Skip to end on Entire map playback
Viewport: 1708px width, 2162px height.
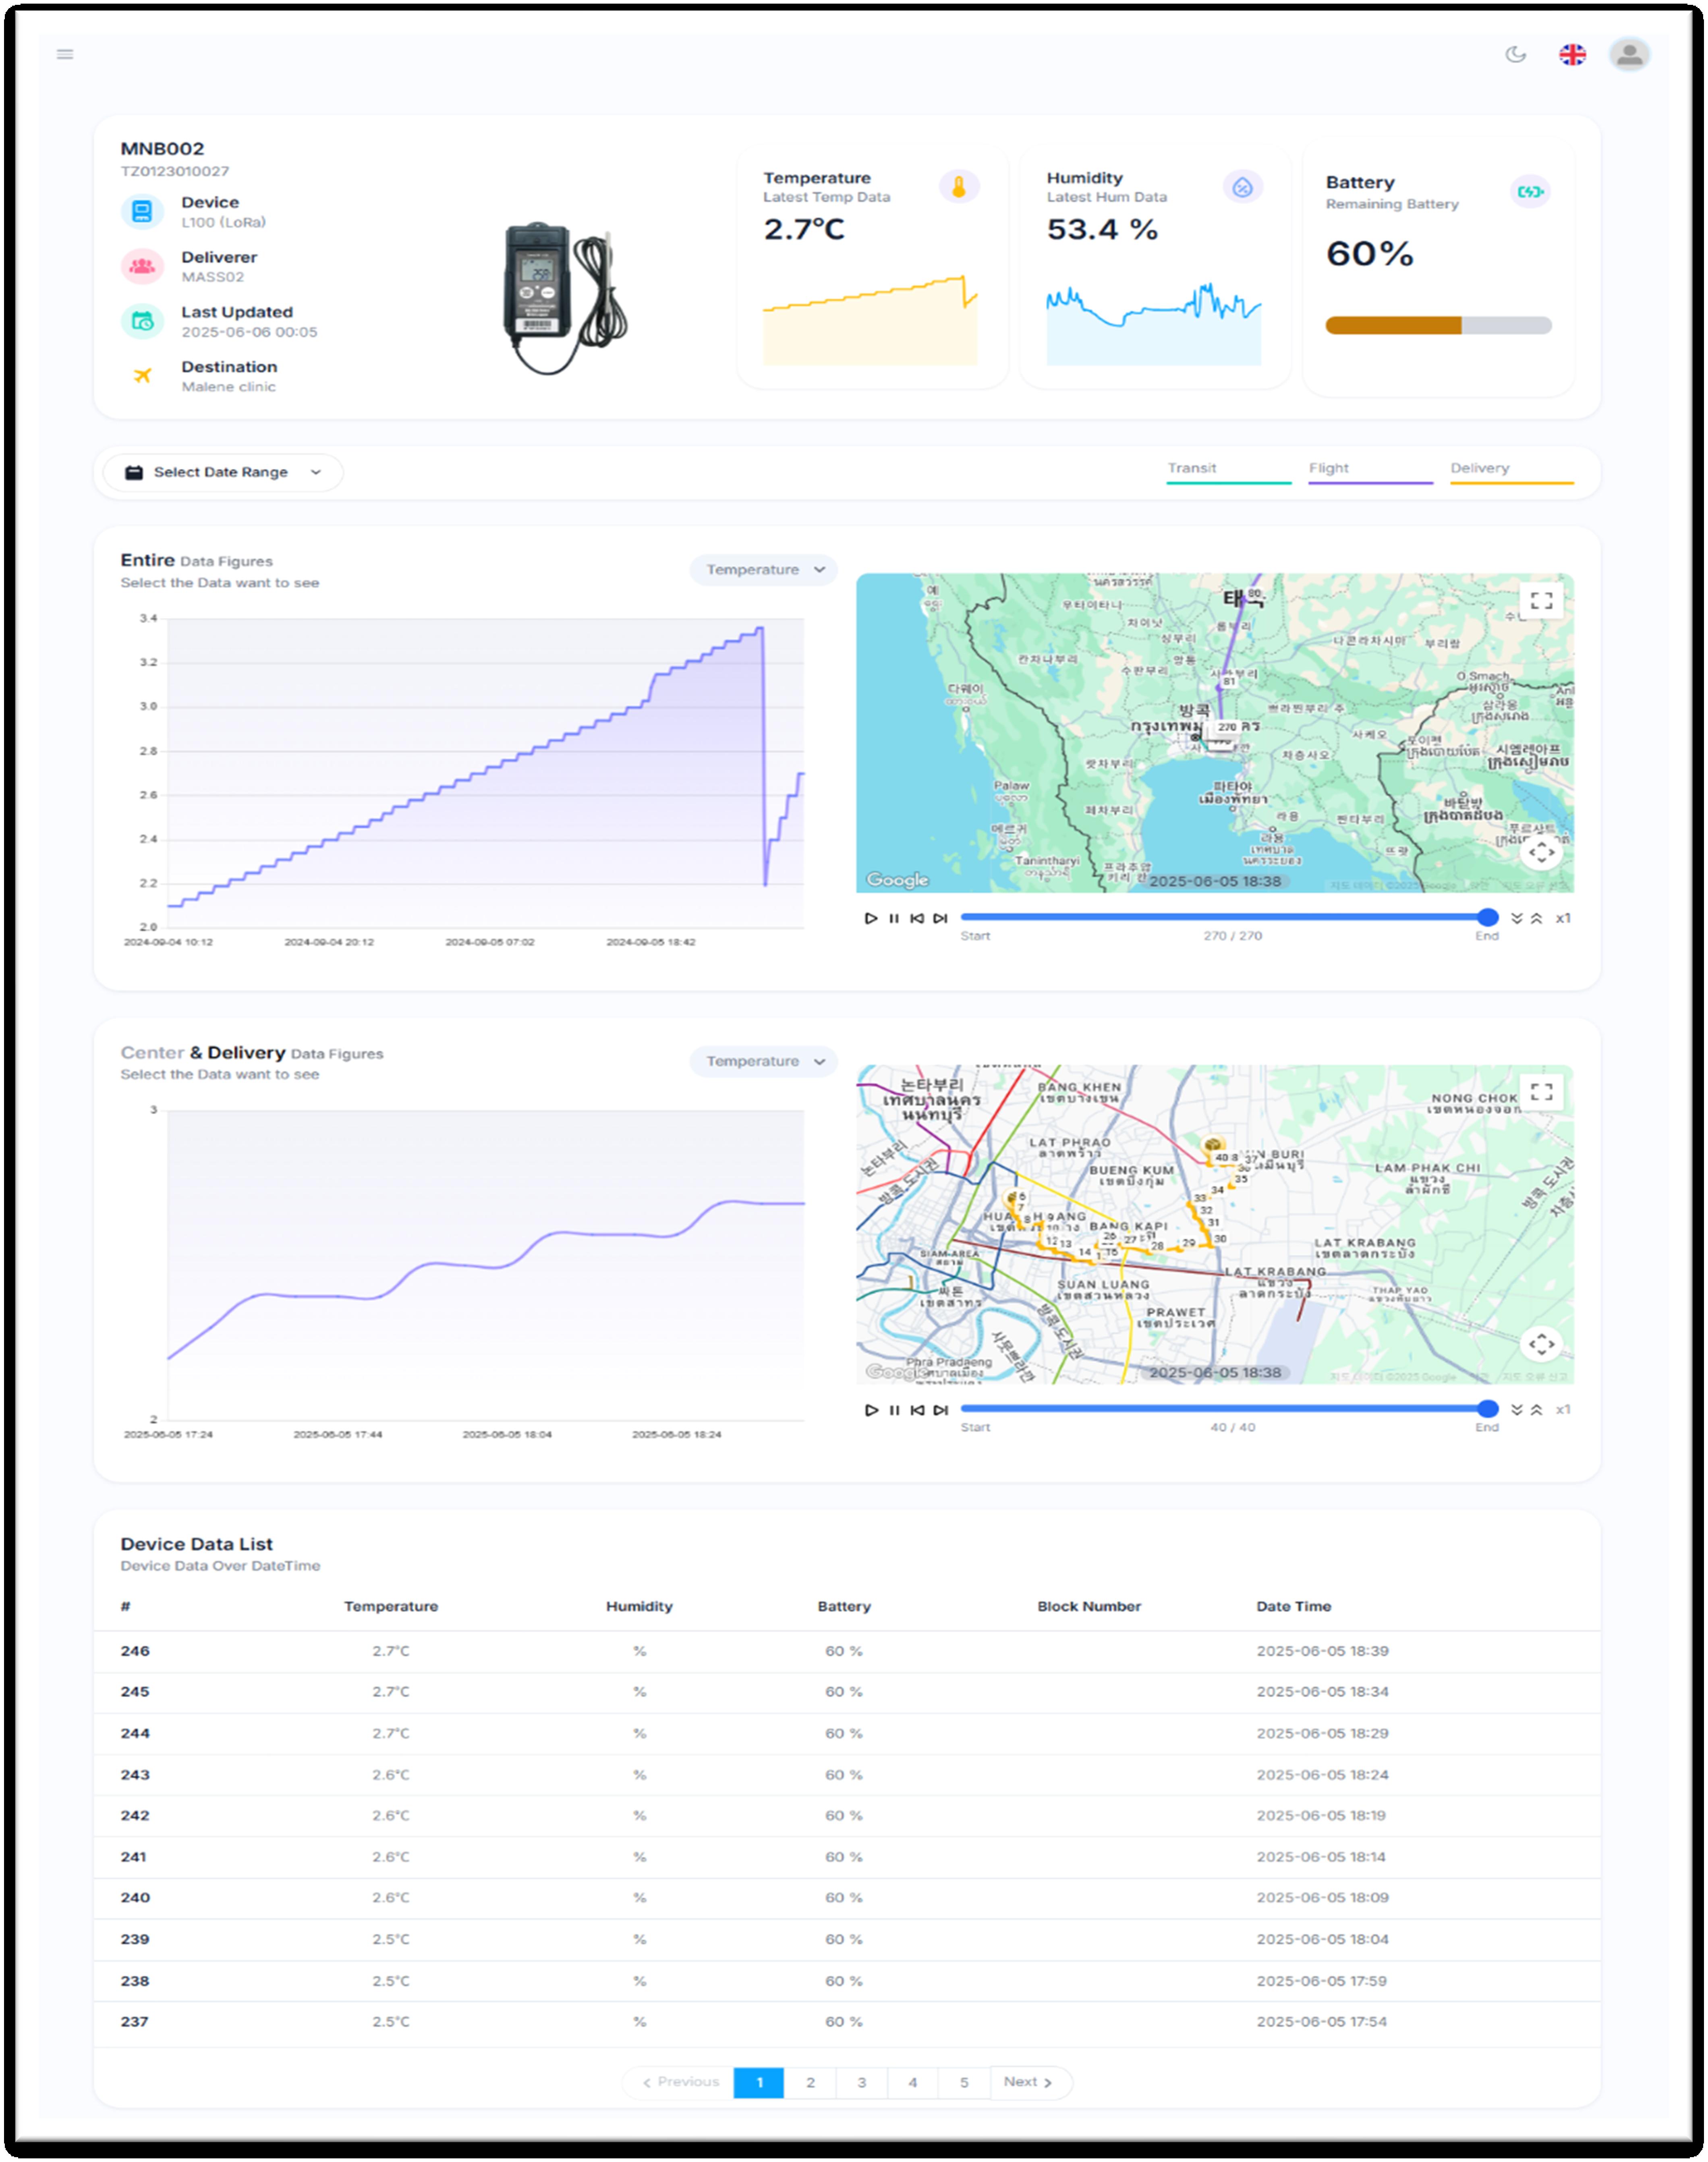pos(940,918)
